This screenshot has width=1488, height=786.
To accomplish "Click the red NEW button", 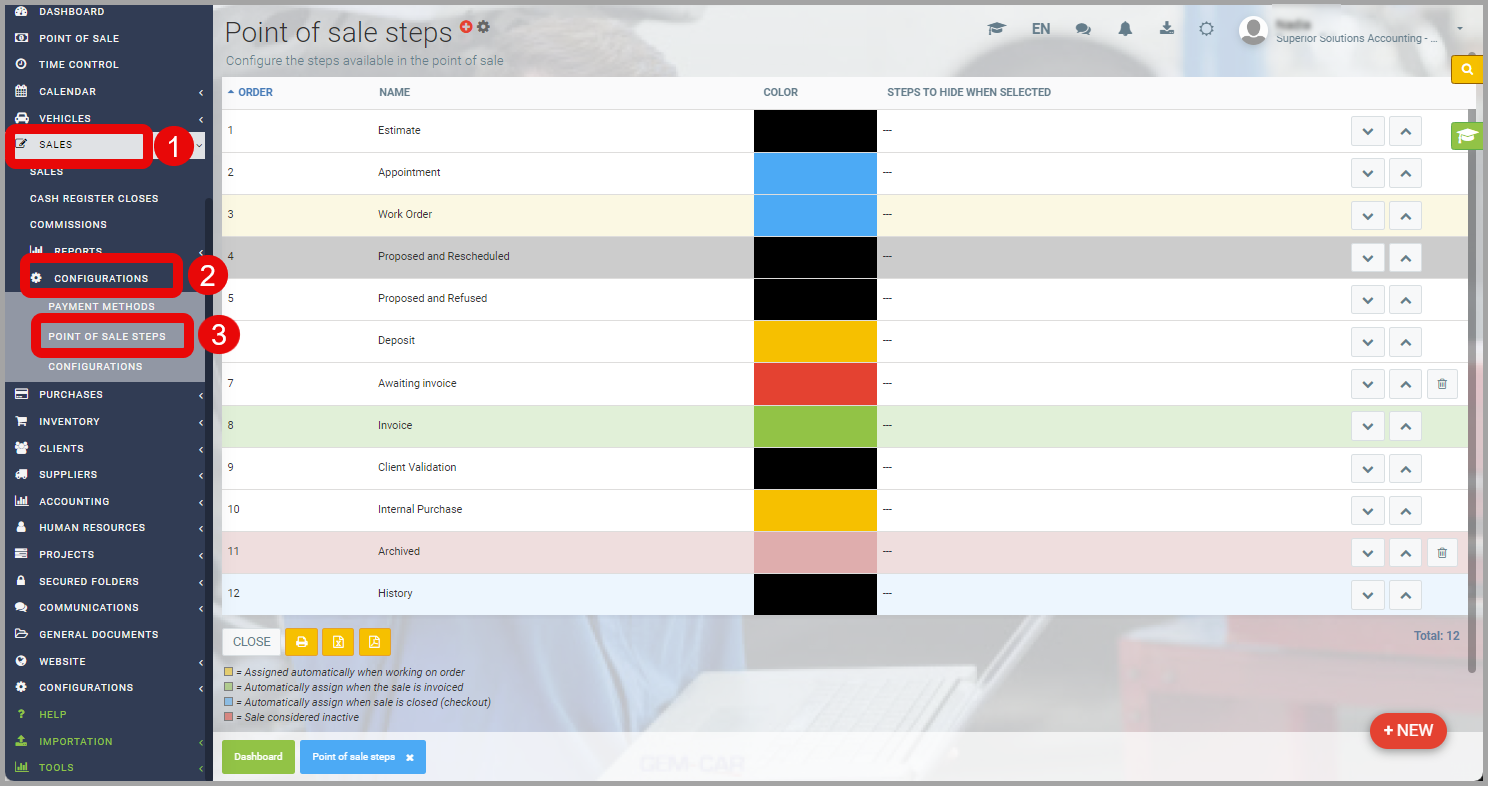I will pyautogui.click(x=1408, y=730).
